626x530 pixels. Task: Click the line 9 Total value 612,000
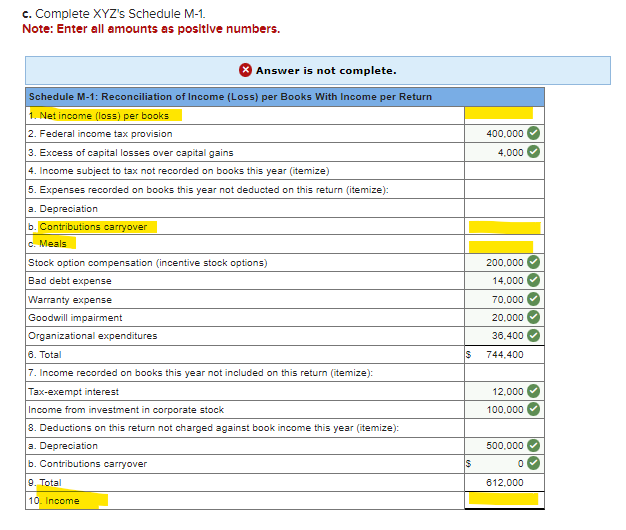point(505,483)
